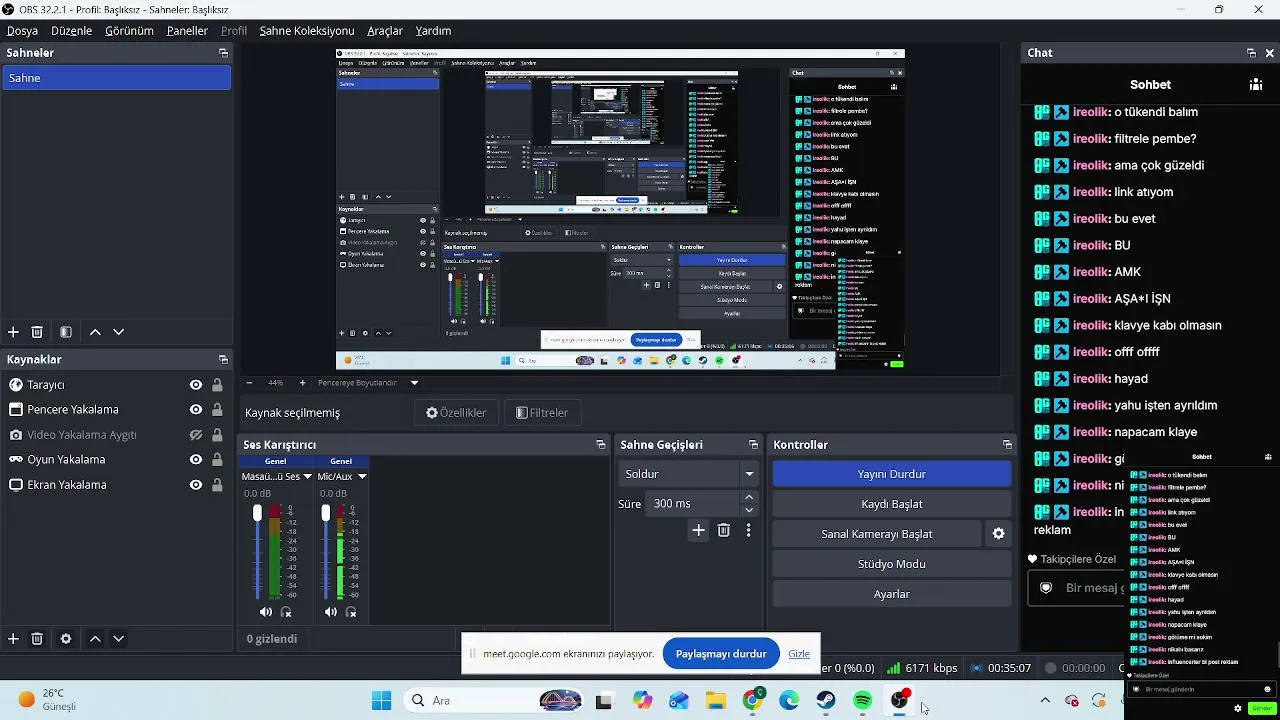Viewport: 1280px width, 720px height.
Task: Hide the Tarayıcı source
Action: tap(196, 385)
